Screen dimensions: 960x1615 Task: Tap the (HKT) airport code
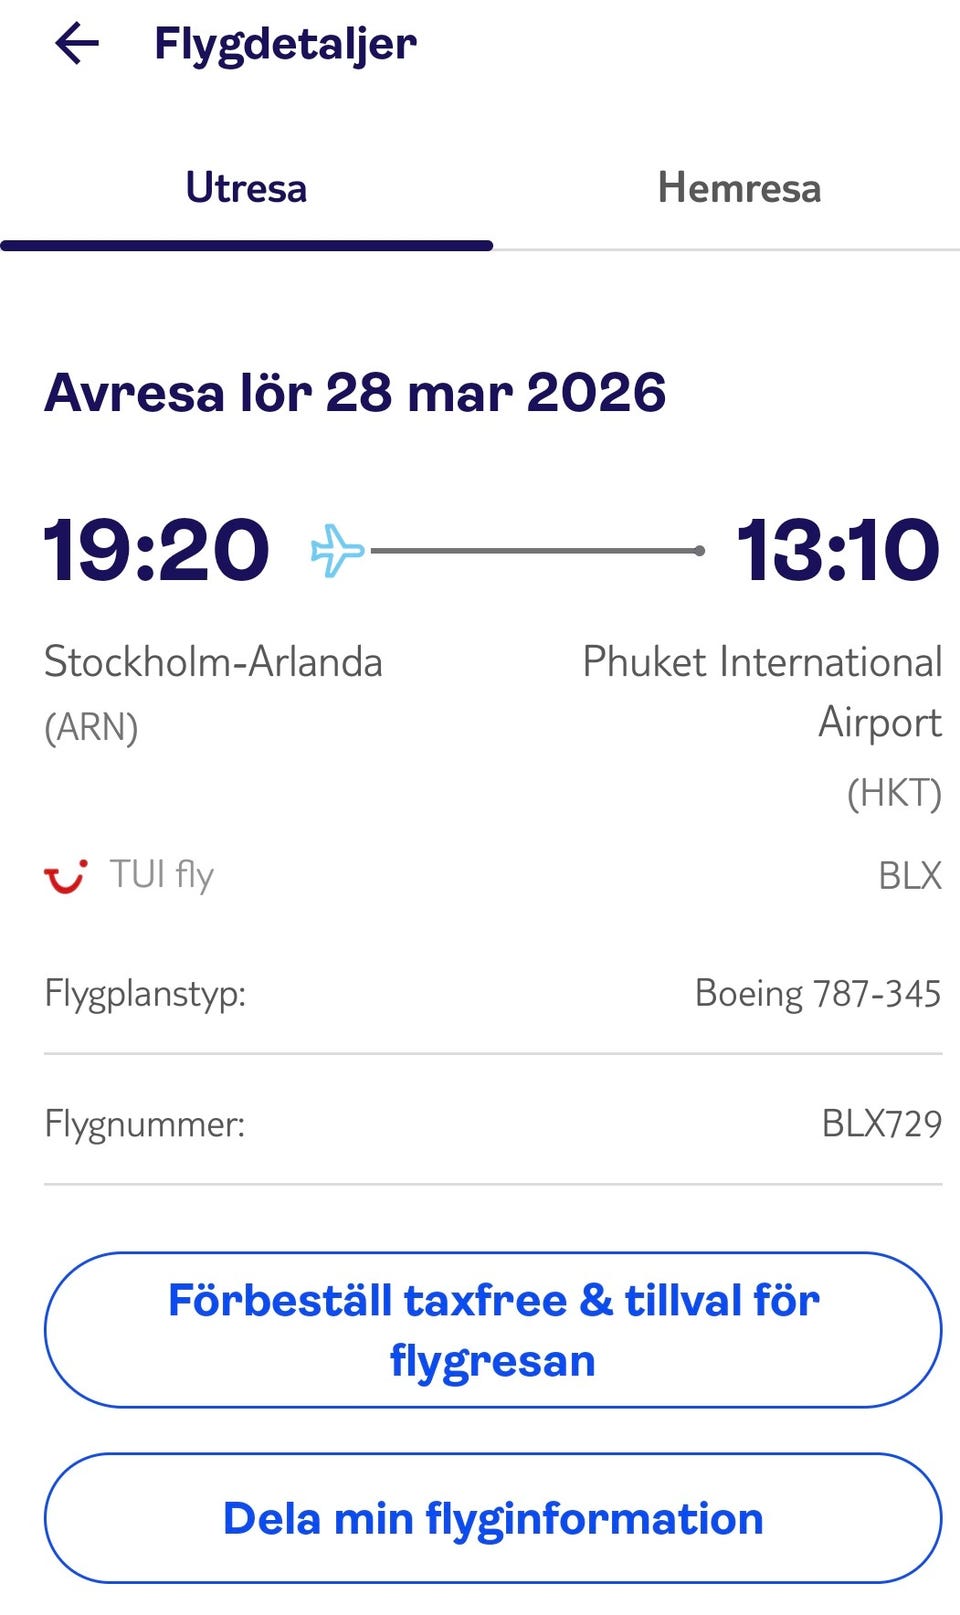(894, 794)
